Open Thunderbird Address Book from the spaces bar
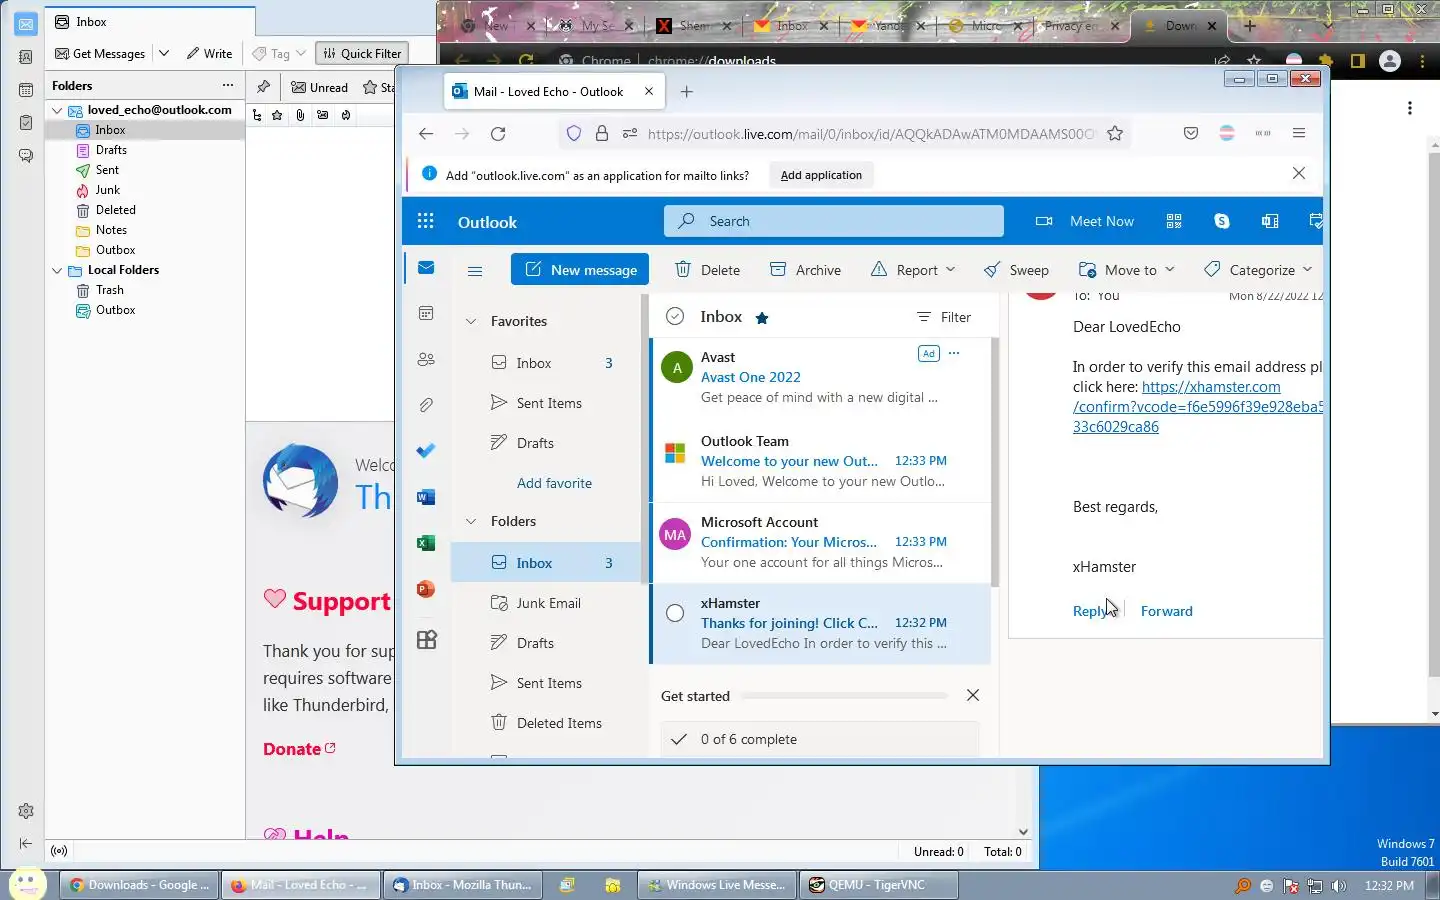1440x900 pixels. pos(26,57)
